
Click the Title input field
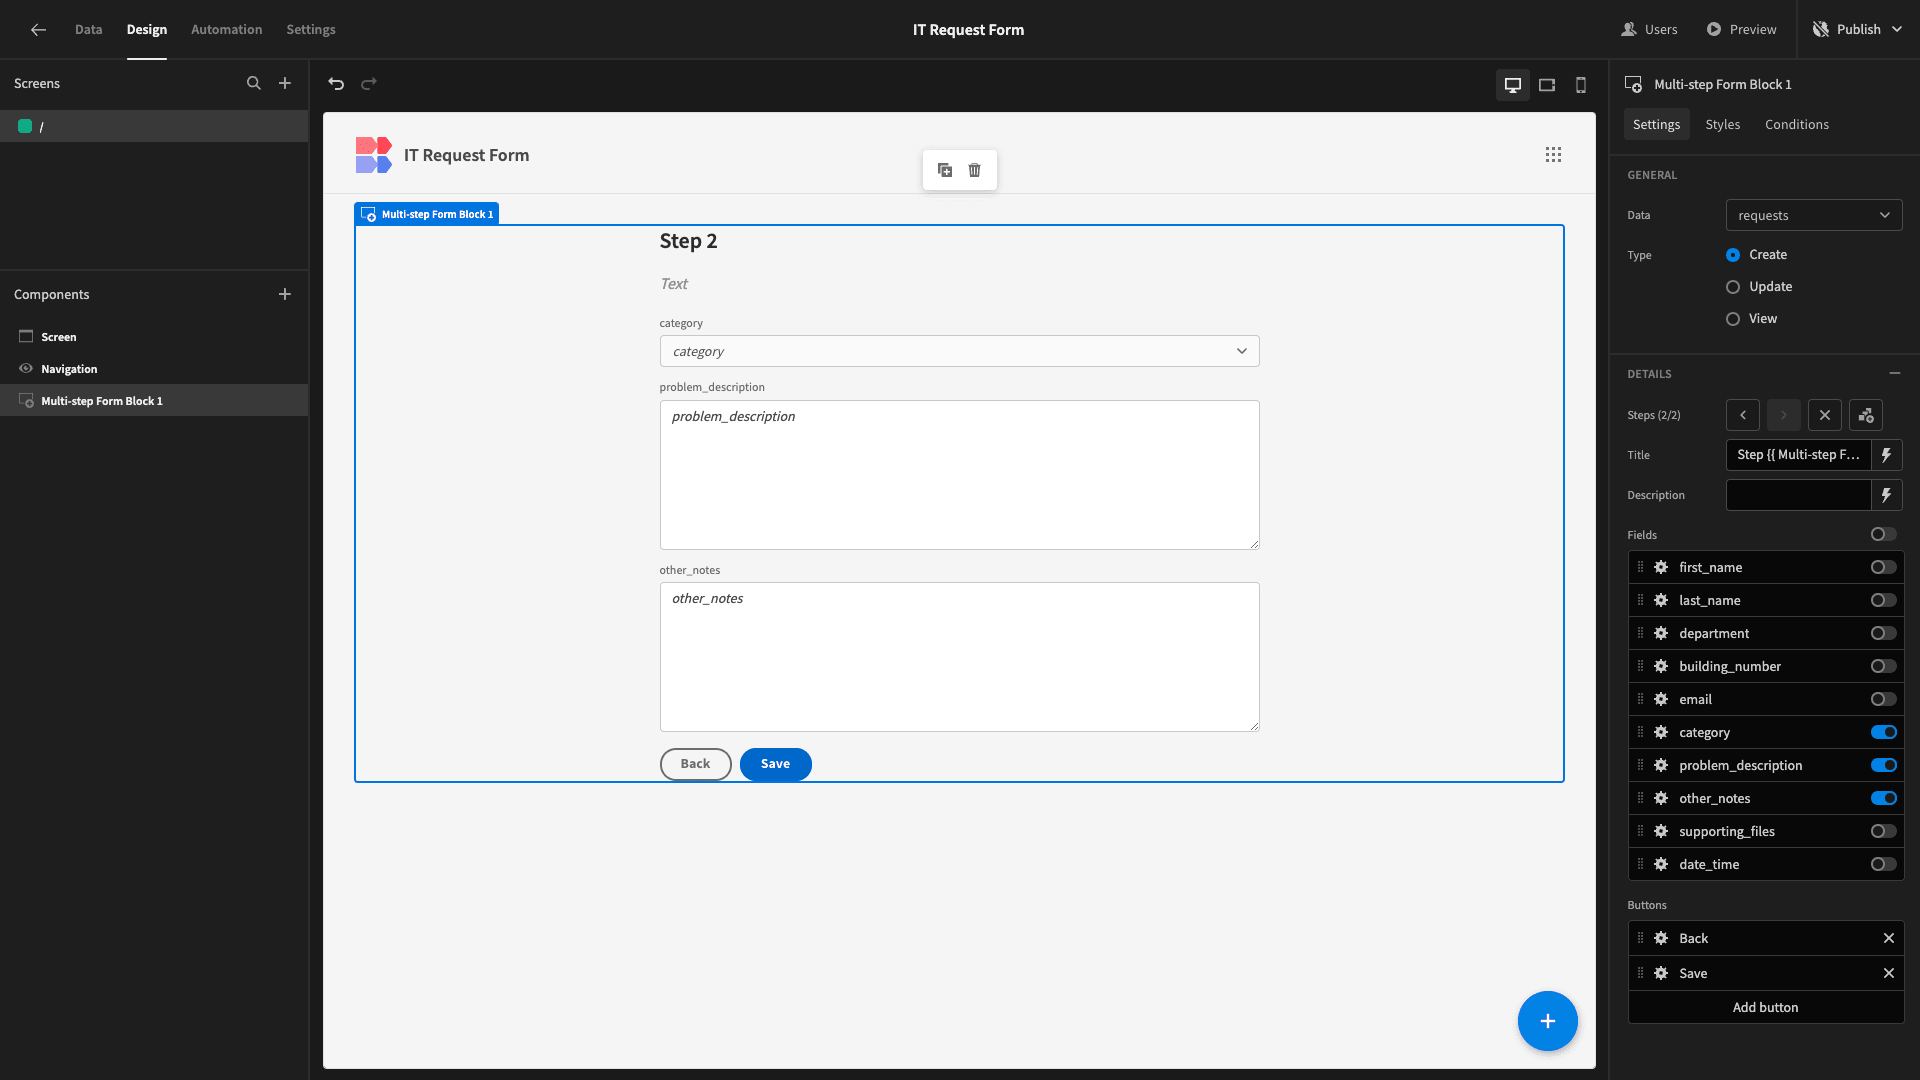(x=1801, y=455)
